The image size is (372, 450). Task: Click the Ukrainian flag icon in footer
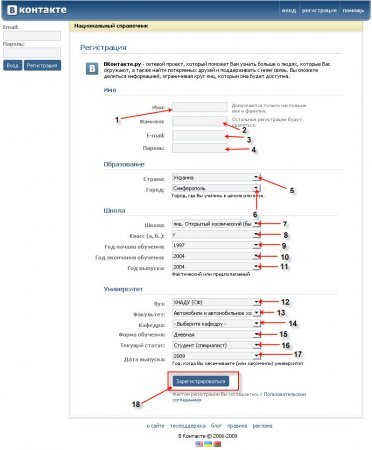[x=208, y=444]
